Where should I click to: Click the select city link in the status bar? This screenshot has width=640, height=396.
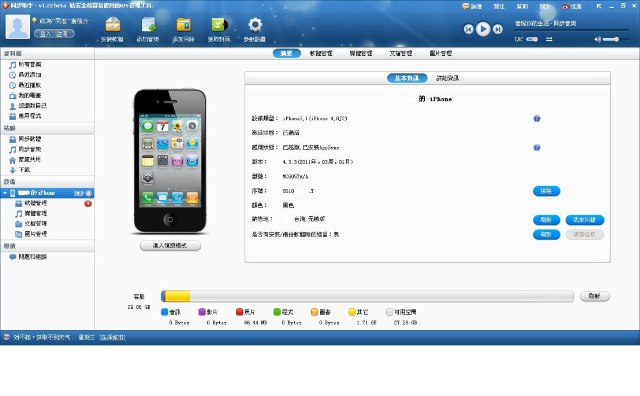click(113, 337)
